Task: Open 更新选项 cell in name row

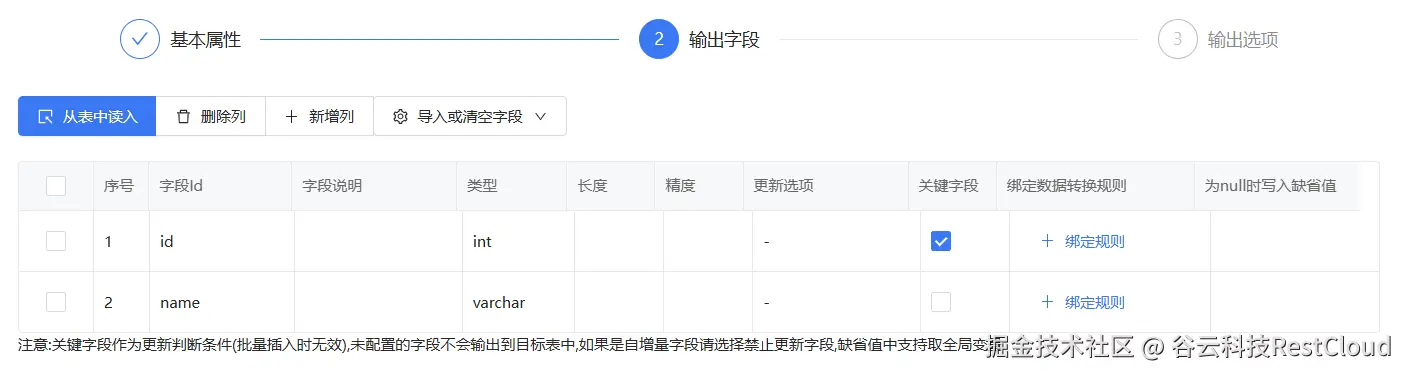Action: [836, 302]
